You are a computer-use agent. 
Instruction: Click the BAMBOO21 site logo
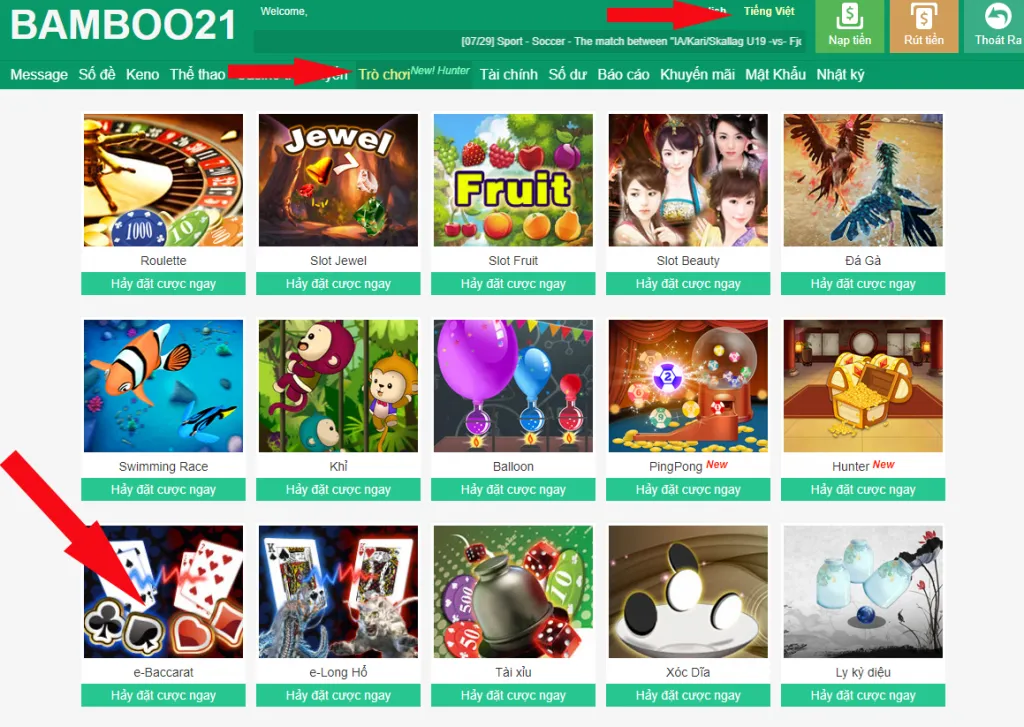tap(123, 25)
